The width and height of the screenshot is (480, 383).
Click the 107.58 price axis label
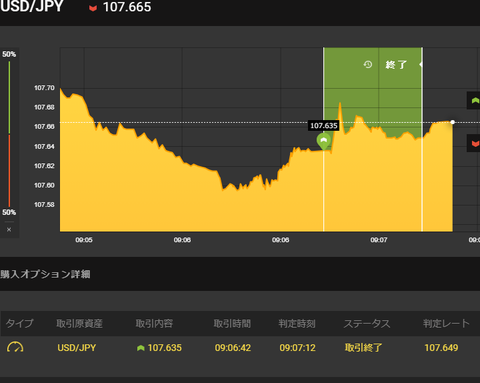click(x=44, y=204)
